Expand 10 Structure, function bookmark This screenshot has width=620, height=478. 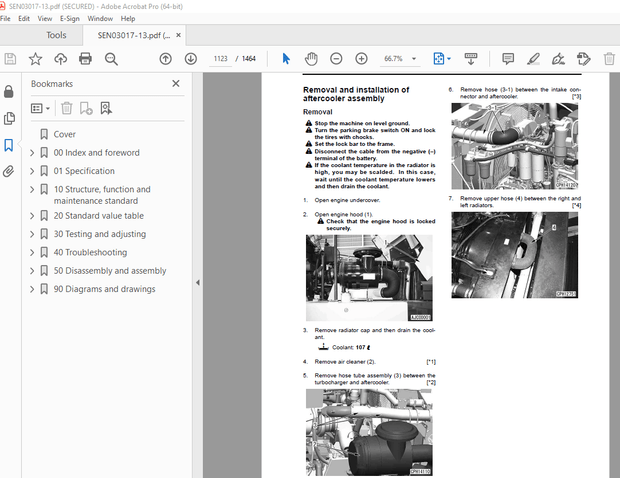coord(32,189)
